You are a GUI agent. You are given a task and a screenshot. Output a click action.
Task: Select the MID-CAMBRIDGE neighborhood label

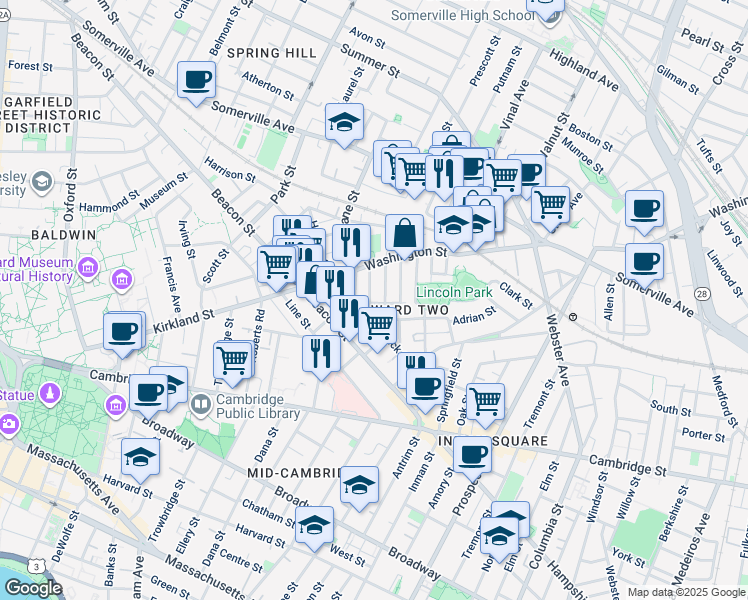tap(294, 473)
